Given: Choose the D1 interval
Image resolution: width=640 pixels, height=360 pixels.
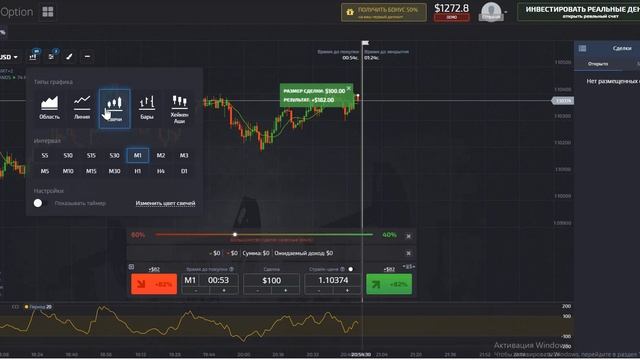Looking at the screenshot, I should 184,171.
